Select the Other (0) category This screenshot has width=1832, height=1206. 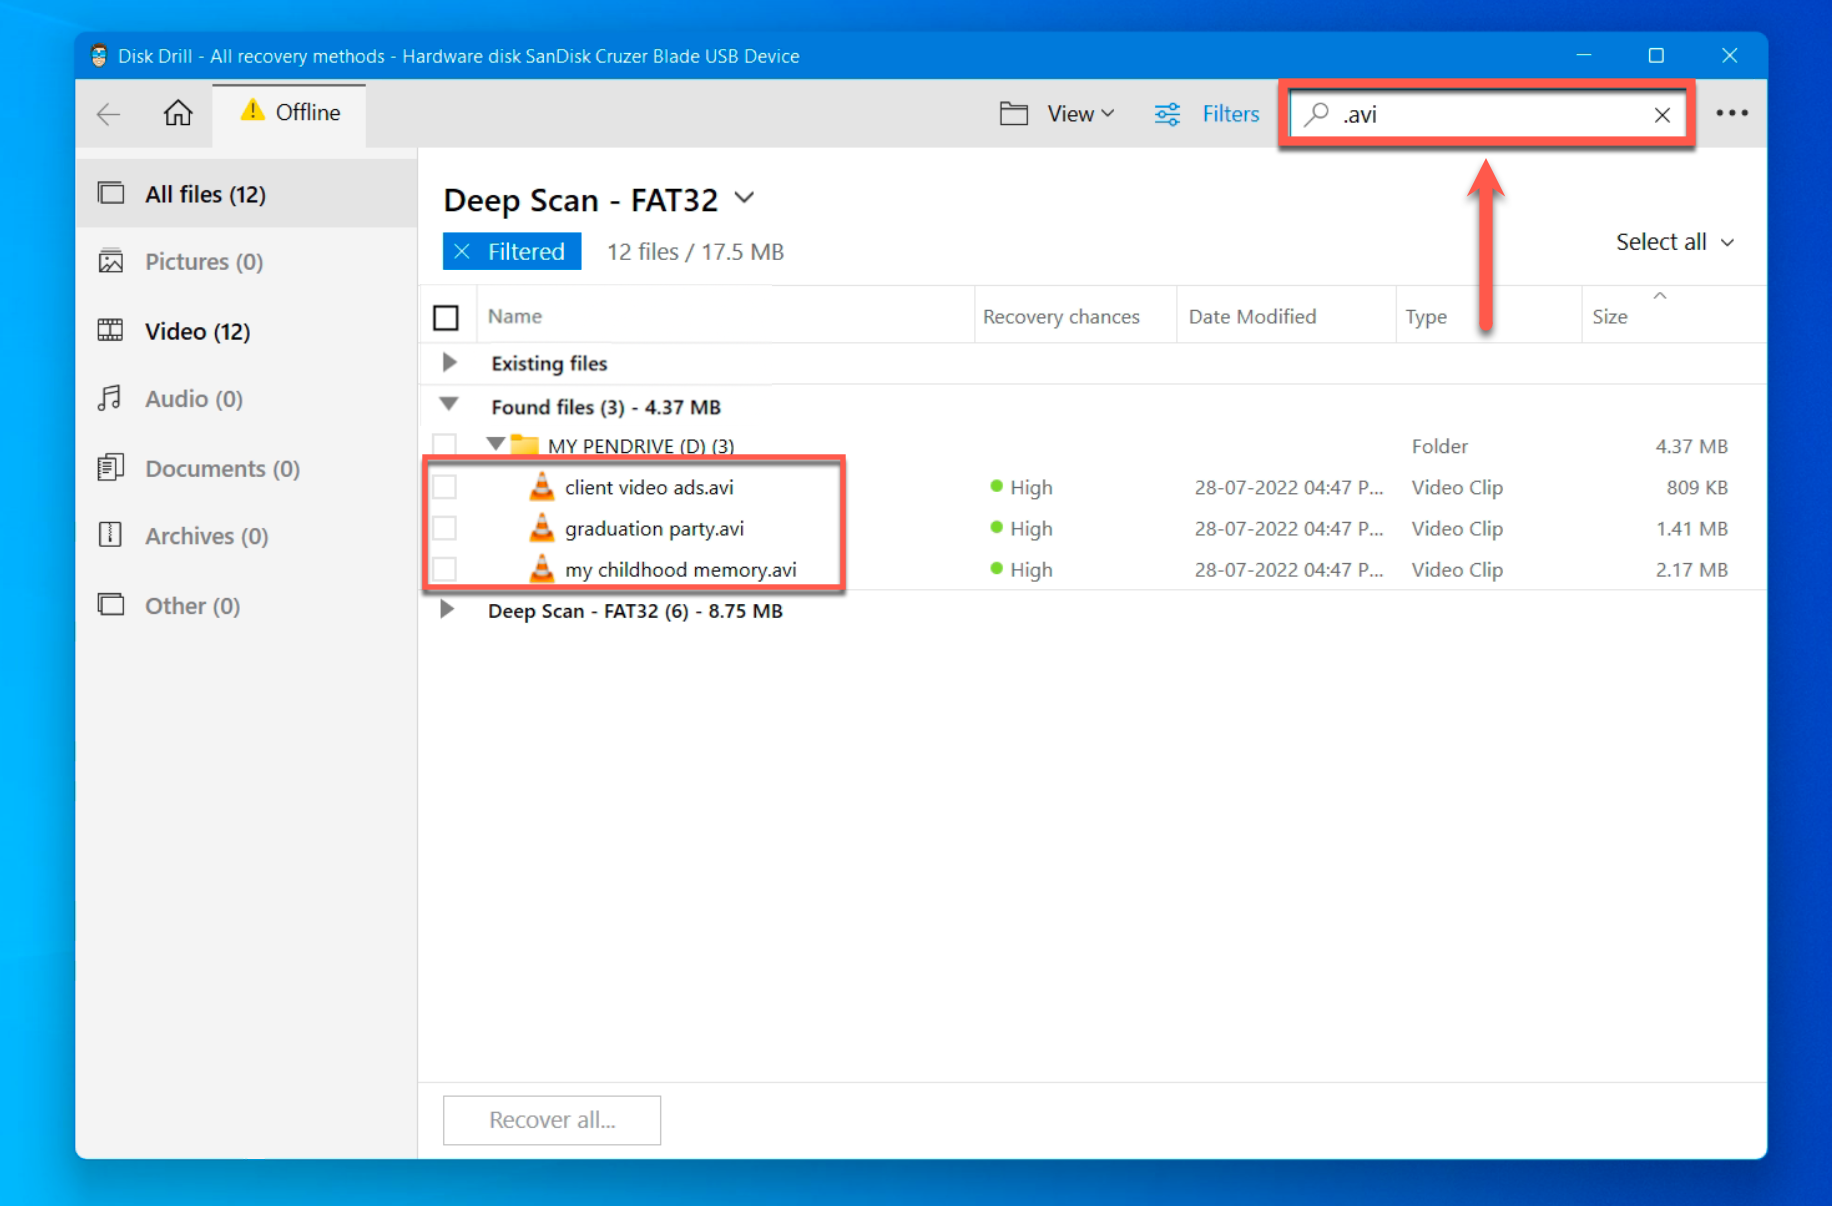[247, 605]
